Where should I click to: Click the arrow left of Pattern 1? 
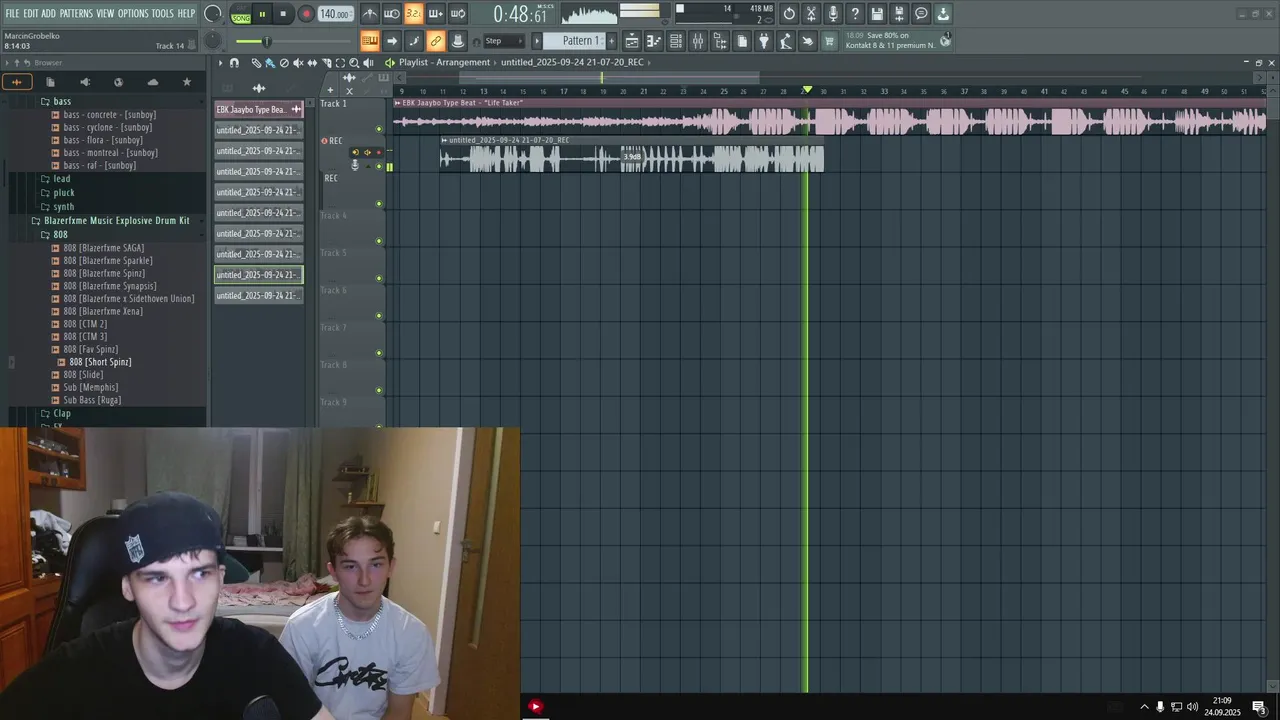click(x=537, y=41)
